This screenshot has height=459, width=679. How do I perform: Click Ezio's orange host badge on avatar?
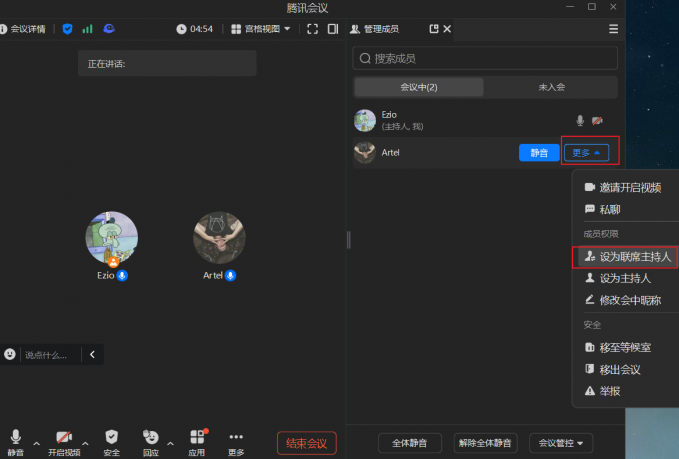[x=113, y=262]
